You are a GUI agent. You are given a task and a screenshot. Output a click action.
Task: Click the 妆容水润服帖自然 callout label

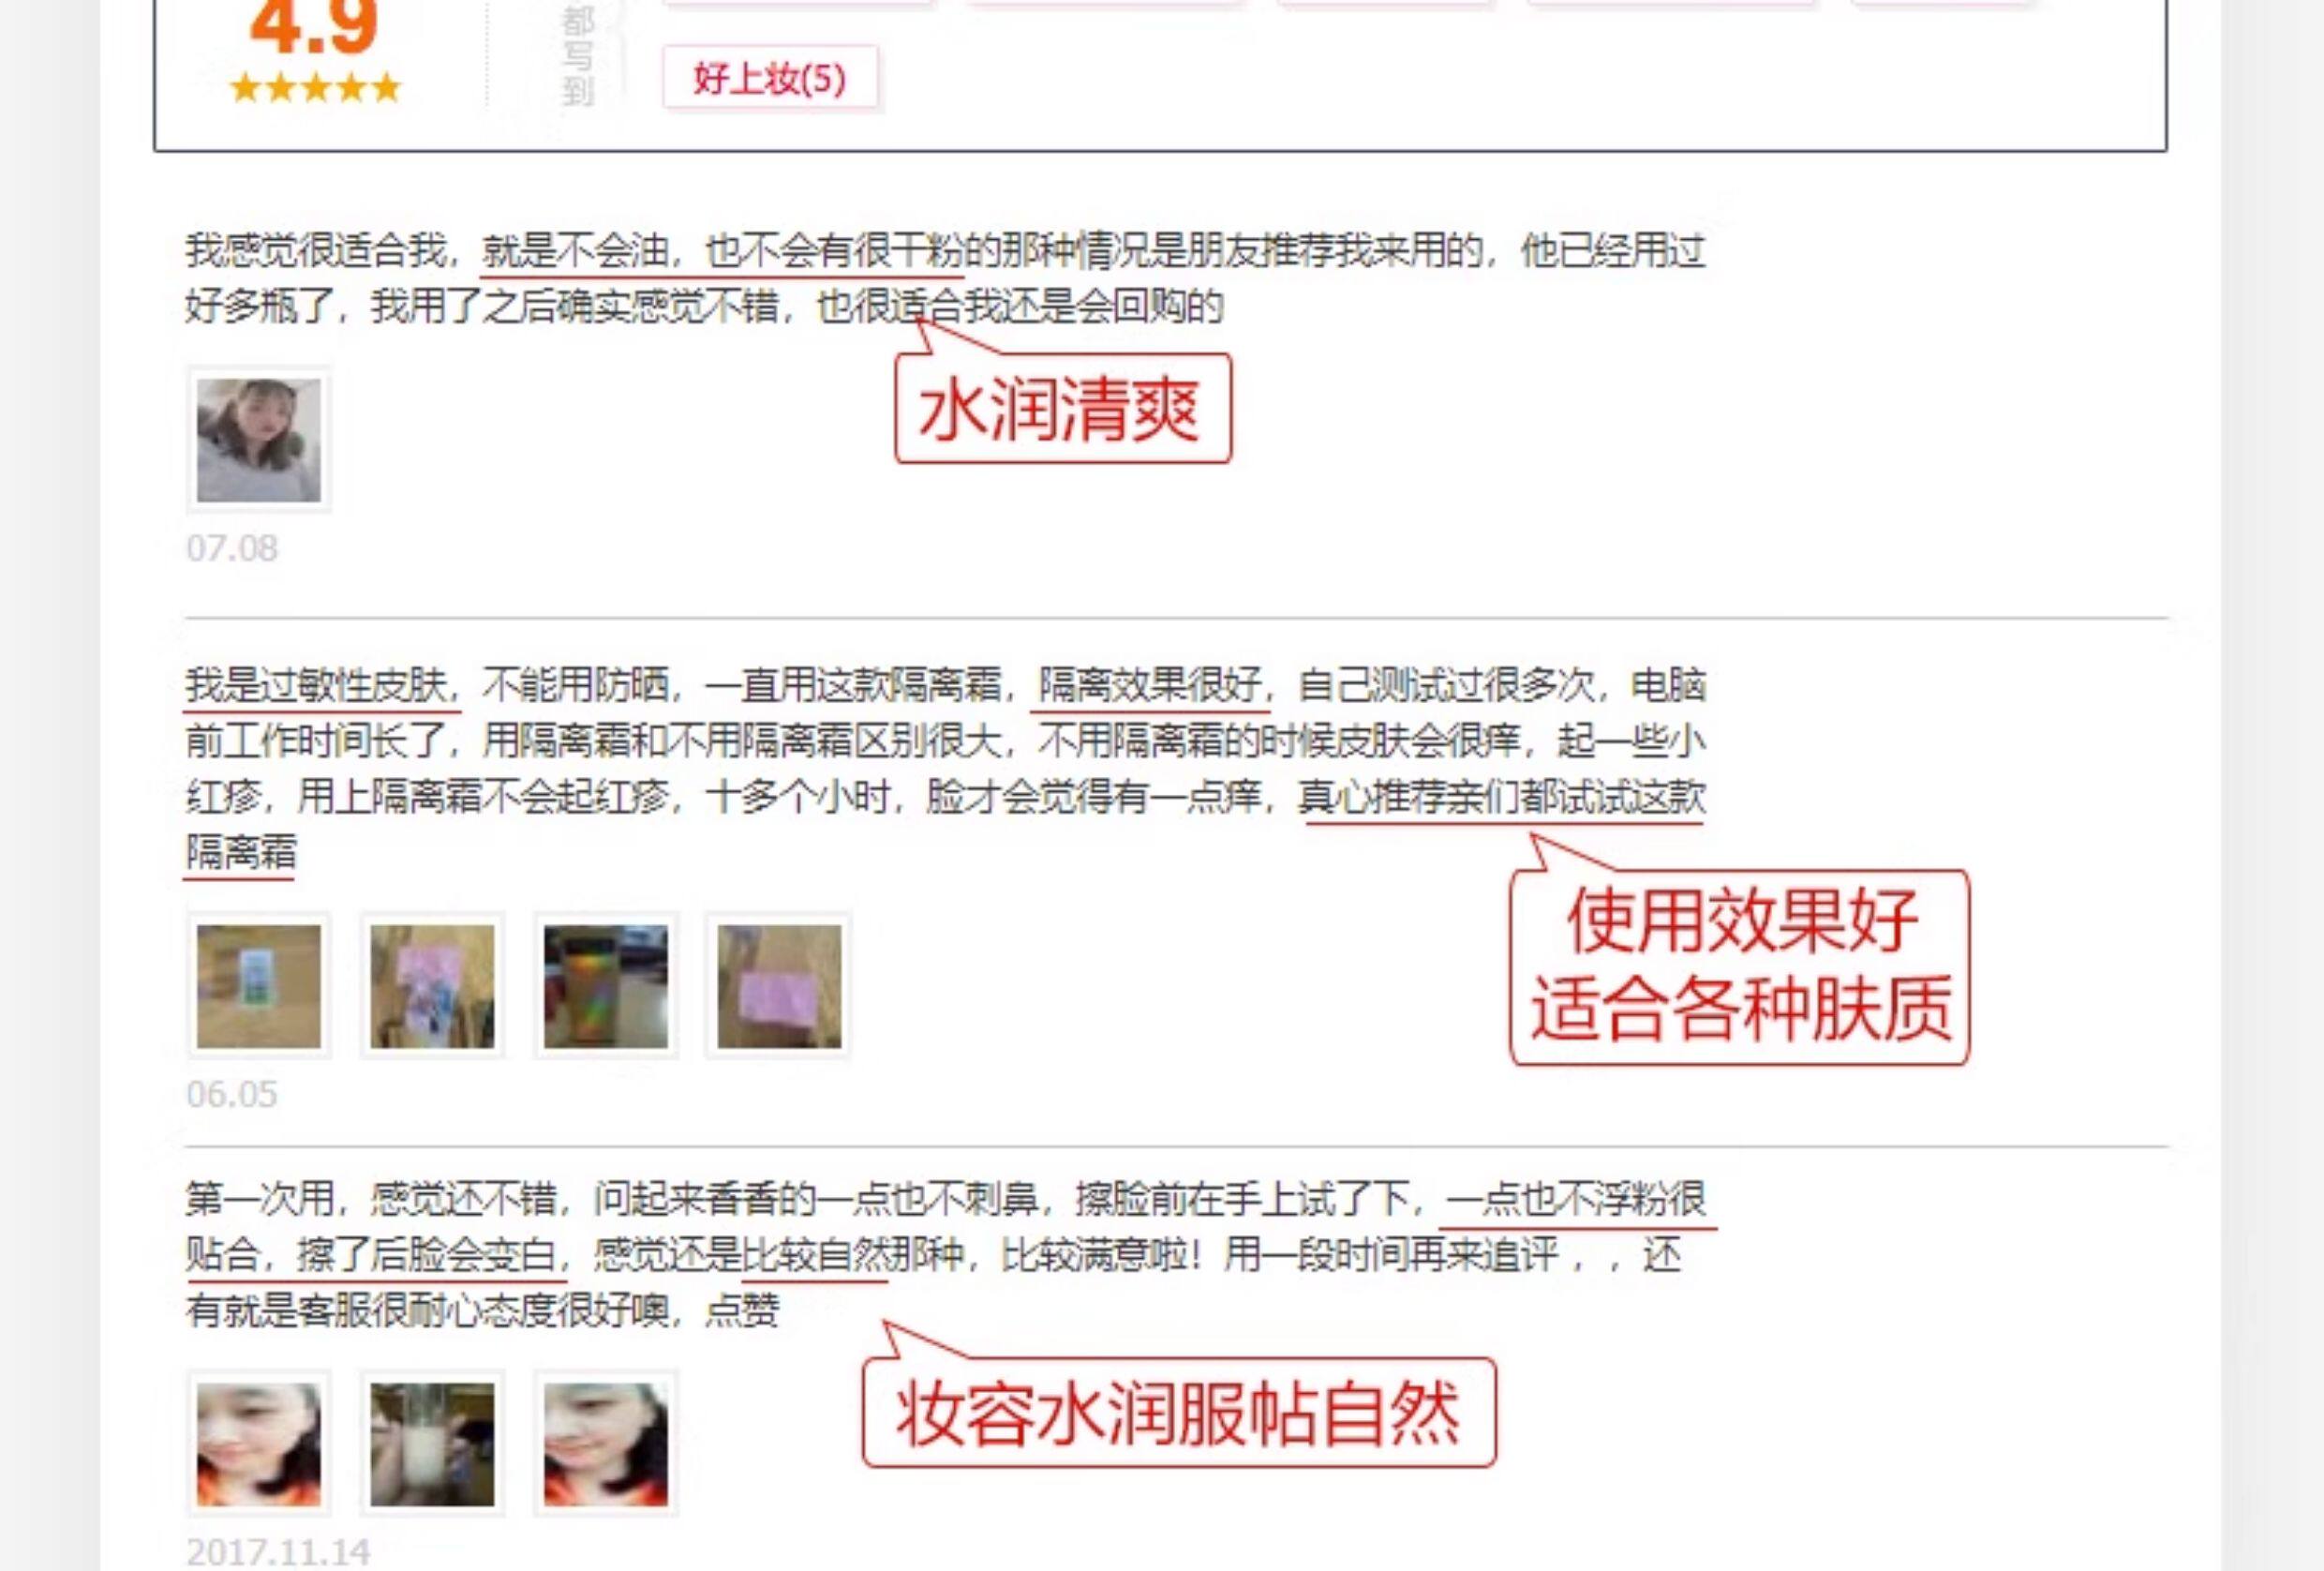point(1179,1413)
